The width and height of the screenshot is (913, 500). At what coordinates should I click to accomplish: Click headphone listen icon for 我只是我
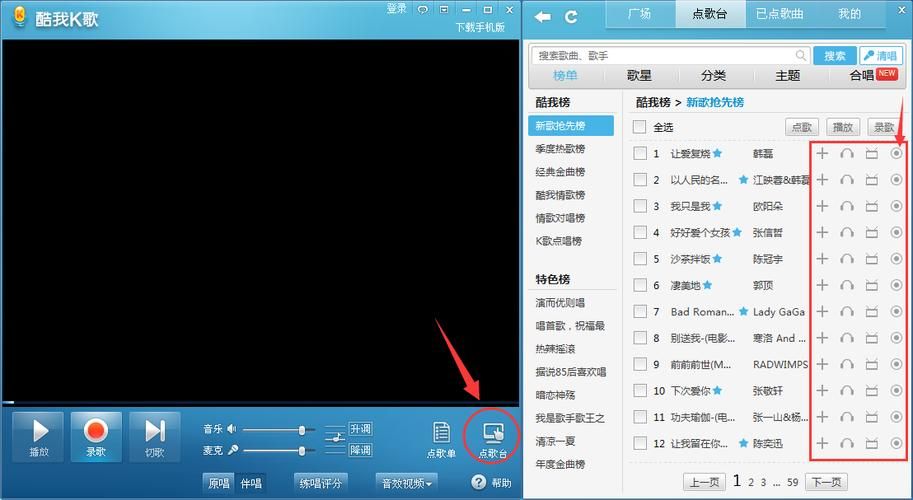(847, 206)
